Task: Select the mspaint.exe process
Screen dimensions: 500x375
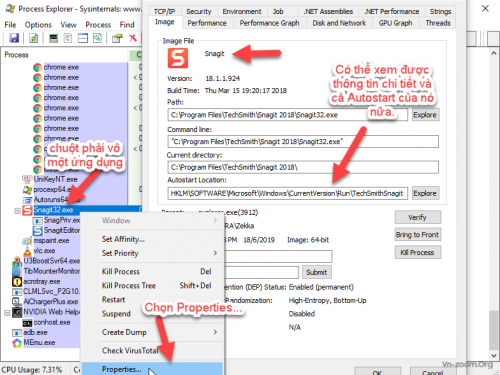Action: point(51,240)
